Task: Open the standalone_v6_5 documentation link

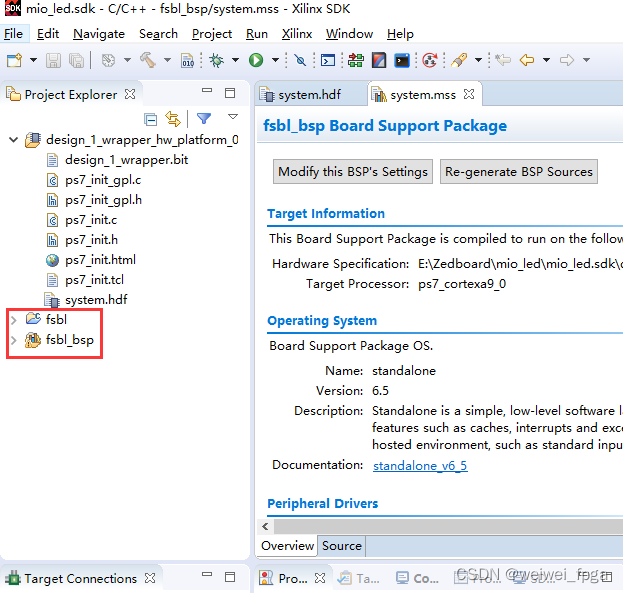Action: [x=420, y=465]
